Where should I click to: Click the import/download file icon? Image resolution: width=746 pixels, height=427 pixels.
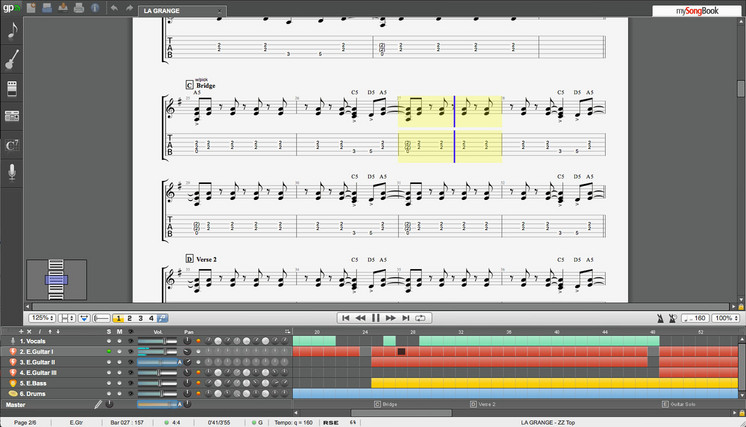coord(63,8)
